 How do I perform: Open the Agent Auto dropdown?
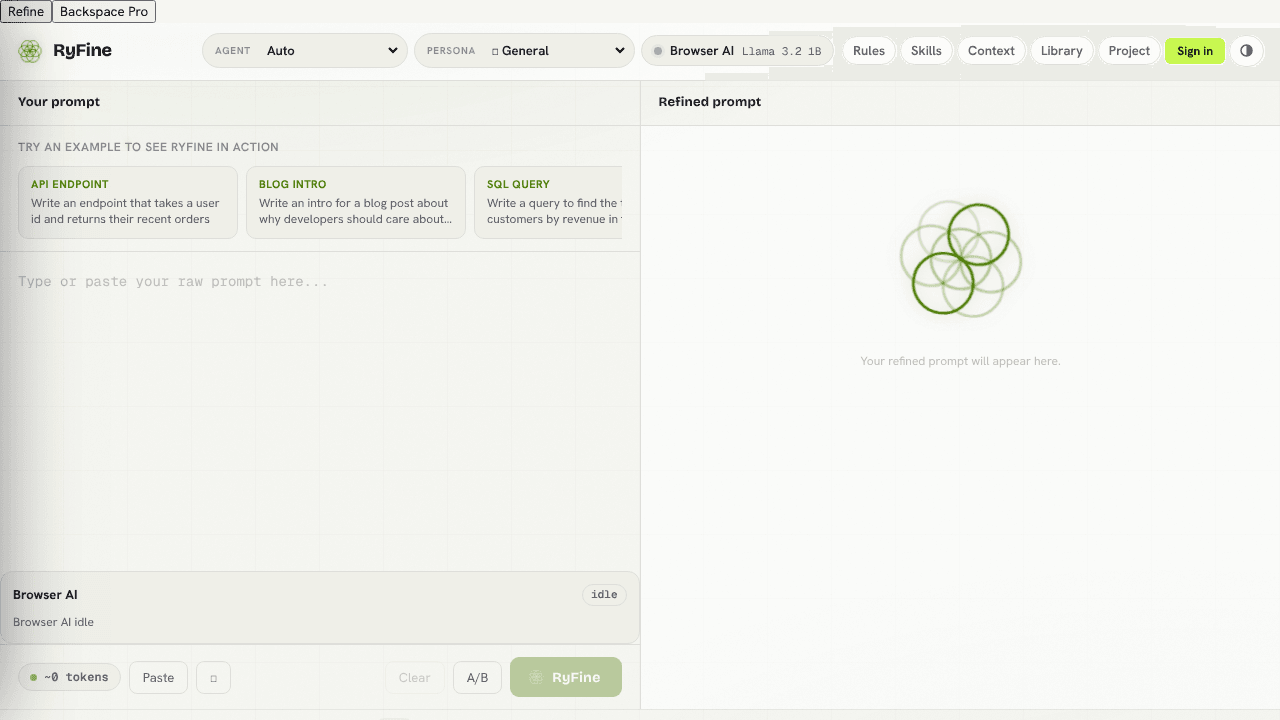305,51
